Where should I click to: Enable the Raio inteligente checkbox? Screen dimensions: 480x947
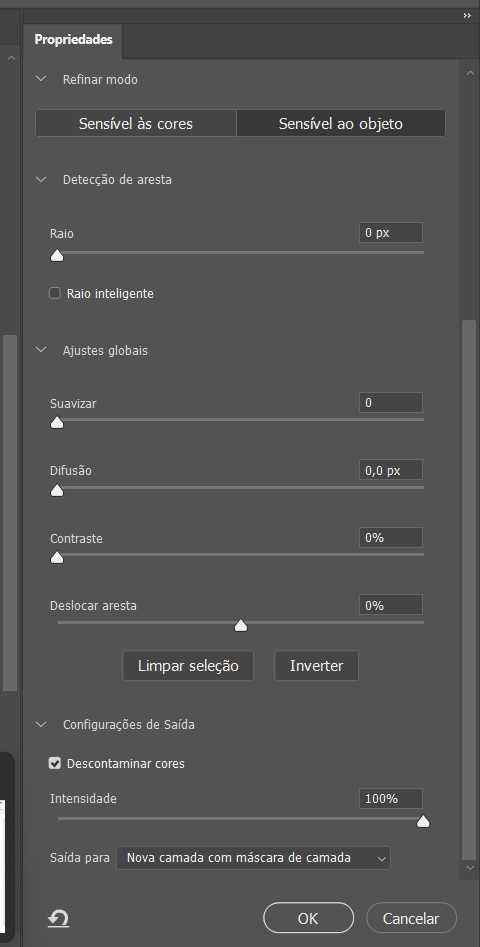(55, 294)
